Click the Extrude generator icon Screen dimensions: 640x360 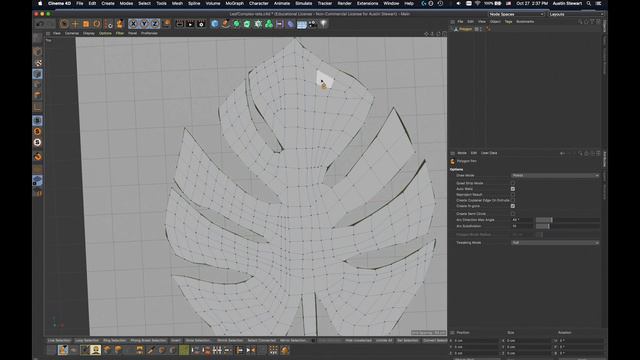(x=247, y=24)
